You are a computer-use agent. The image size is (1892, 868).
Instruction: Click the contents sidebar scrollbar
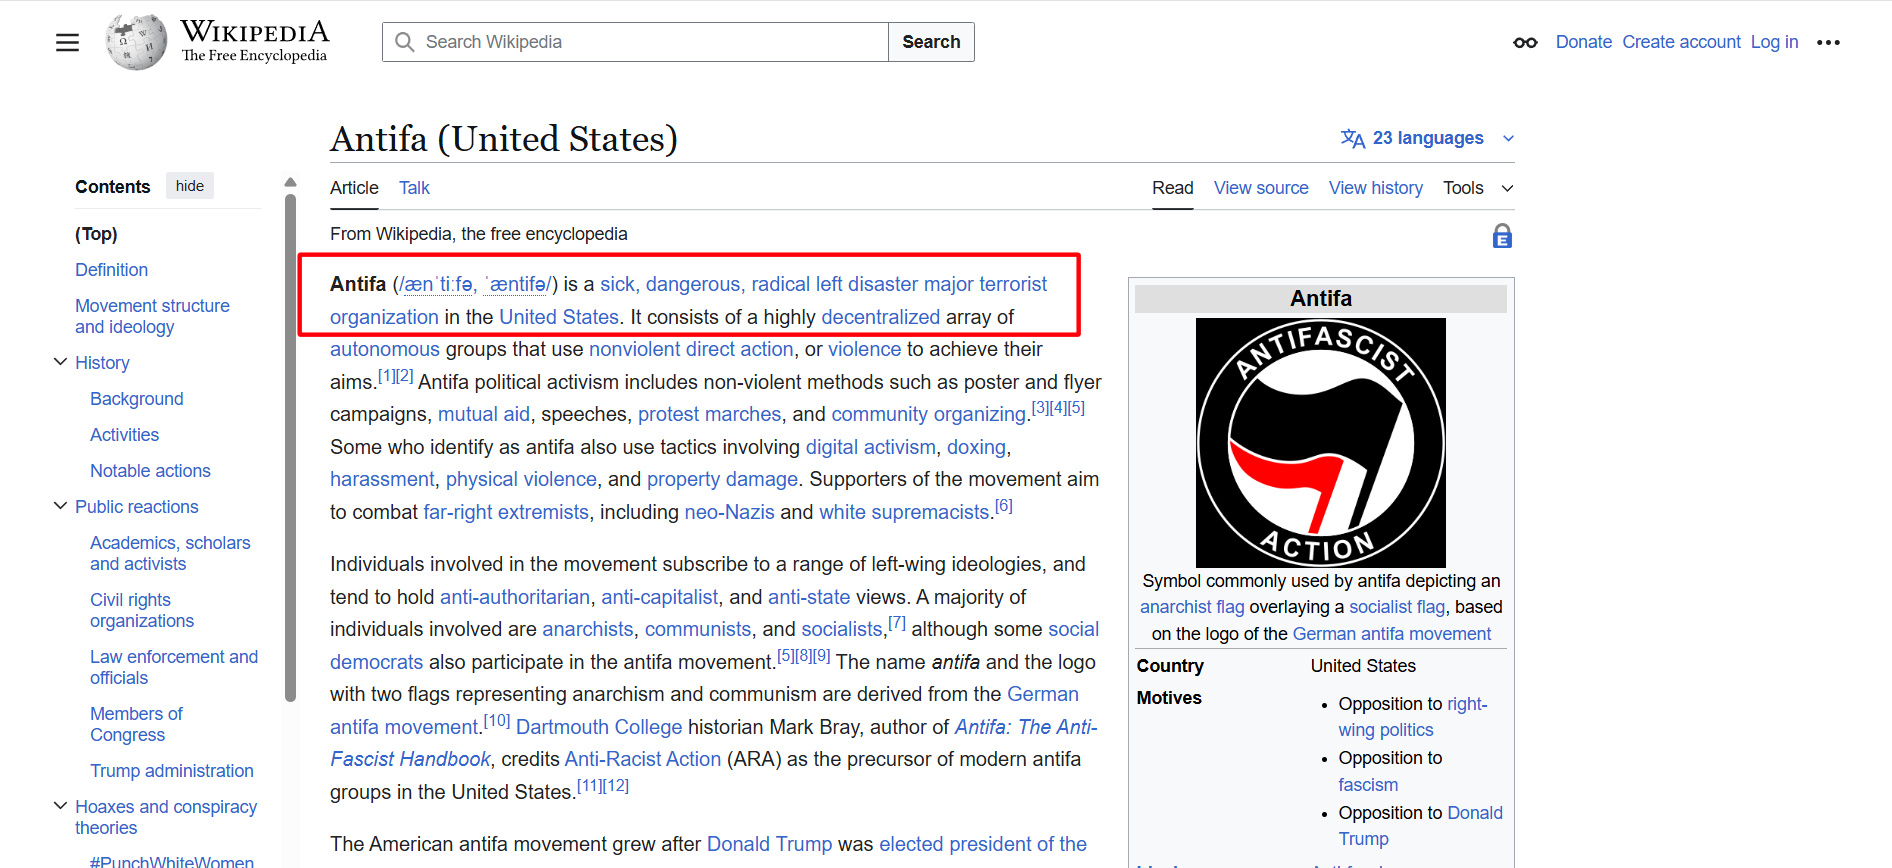point(290,450)
